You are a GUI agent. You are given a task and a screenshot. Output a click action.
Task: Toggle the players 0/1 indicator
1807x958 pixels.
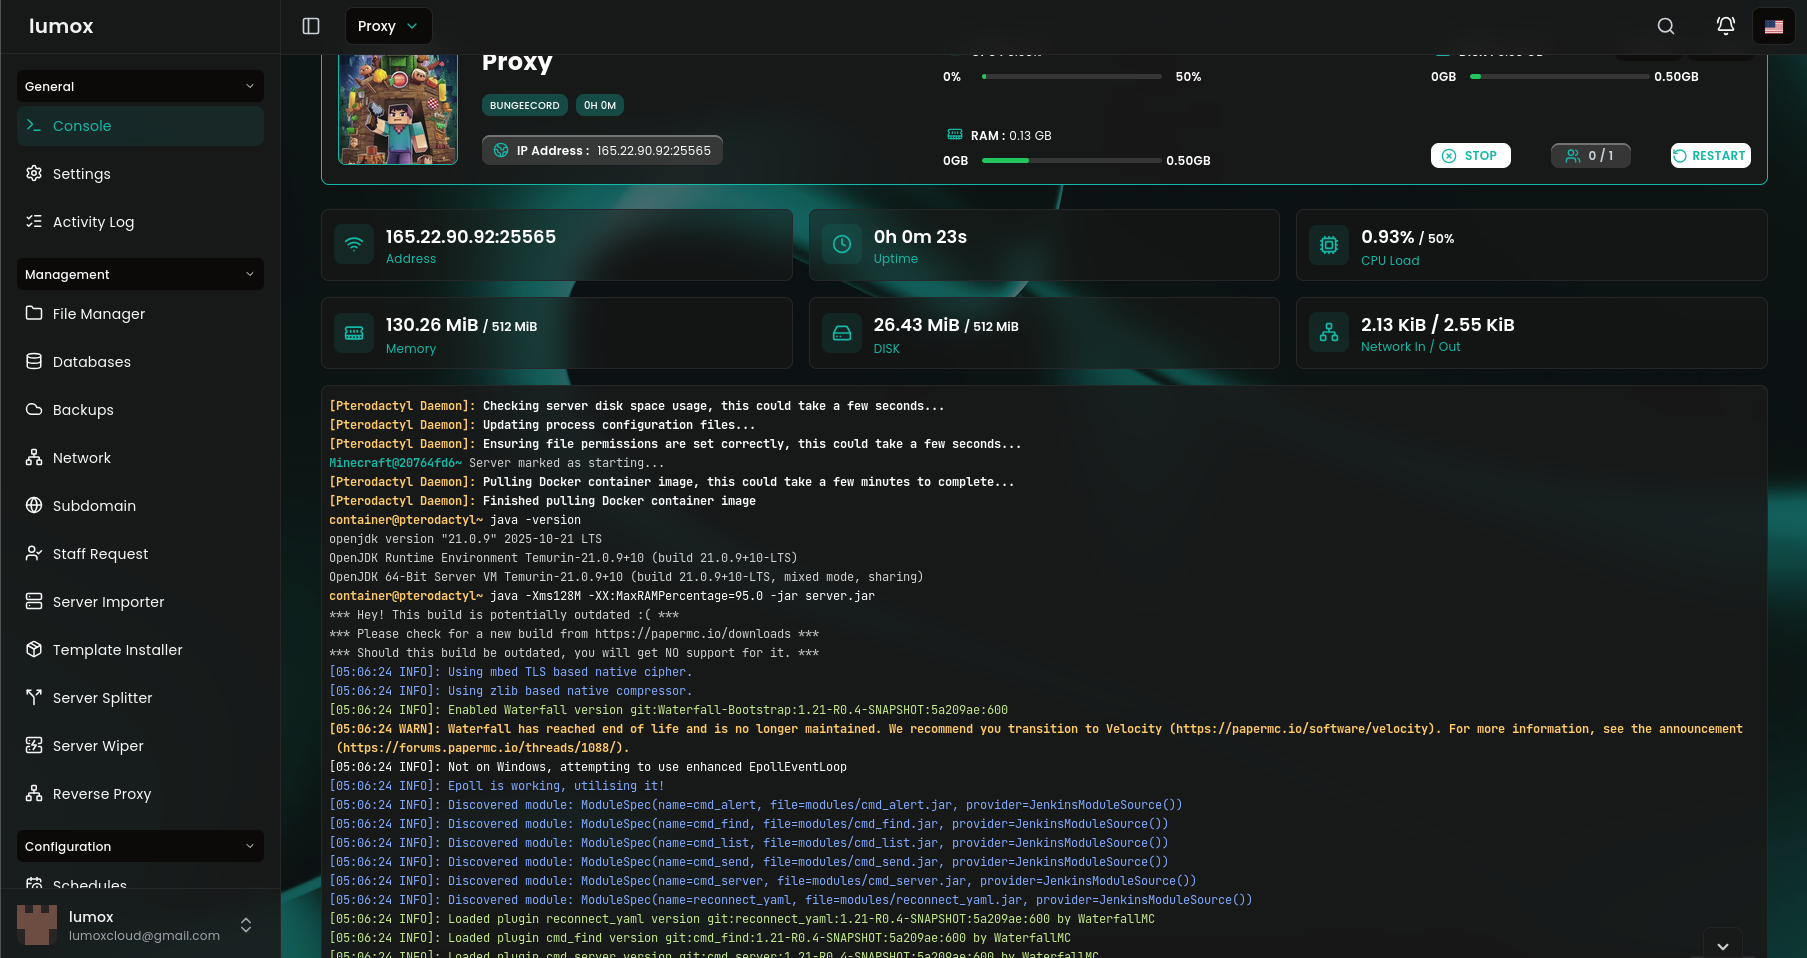[x=1590, y=155]
